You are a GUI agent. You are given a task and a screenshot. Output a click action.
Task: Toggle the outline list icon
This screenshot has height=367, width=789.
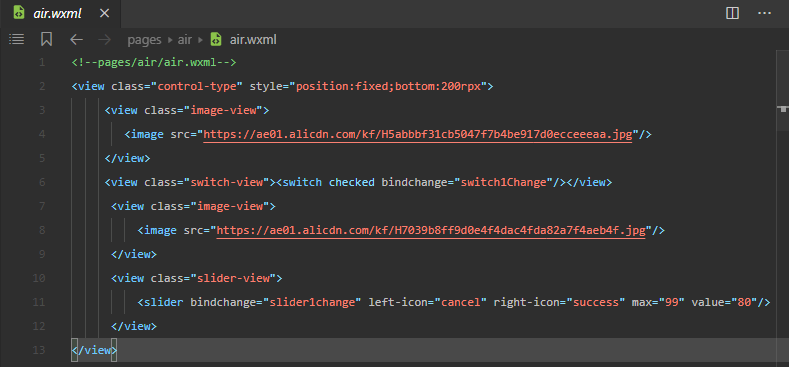(x=17, y=39)
